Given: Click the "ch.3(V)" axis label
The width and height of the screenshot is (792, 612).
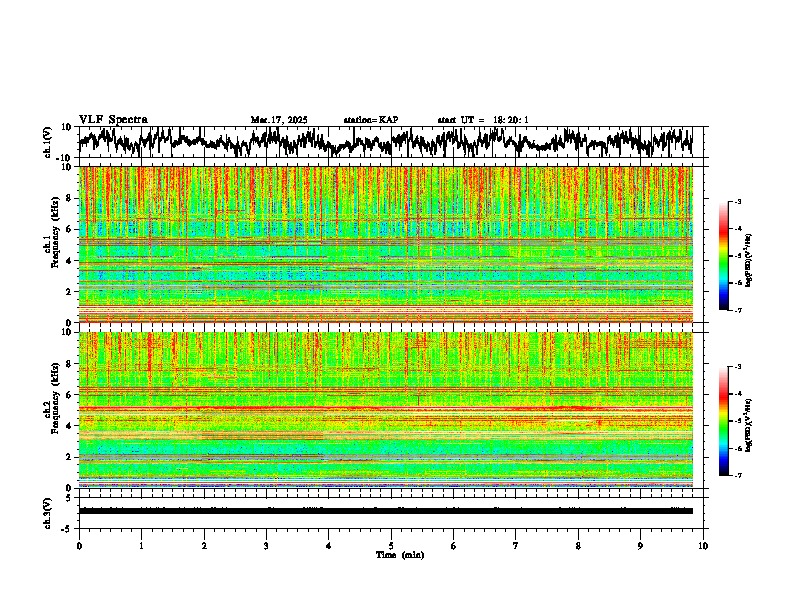Looking at the screenshot, I should click(48, 513).
